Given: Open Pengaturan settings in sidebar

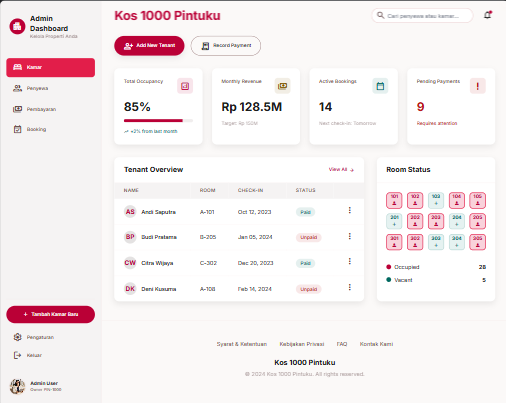Looking at the screenshot, I should coord(51,337).
